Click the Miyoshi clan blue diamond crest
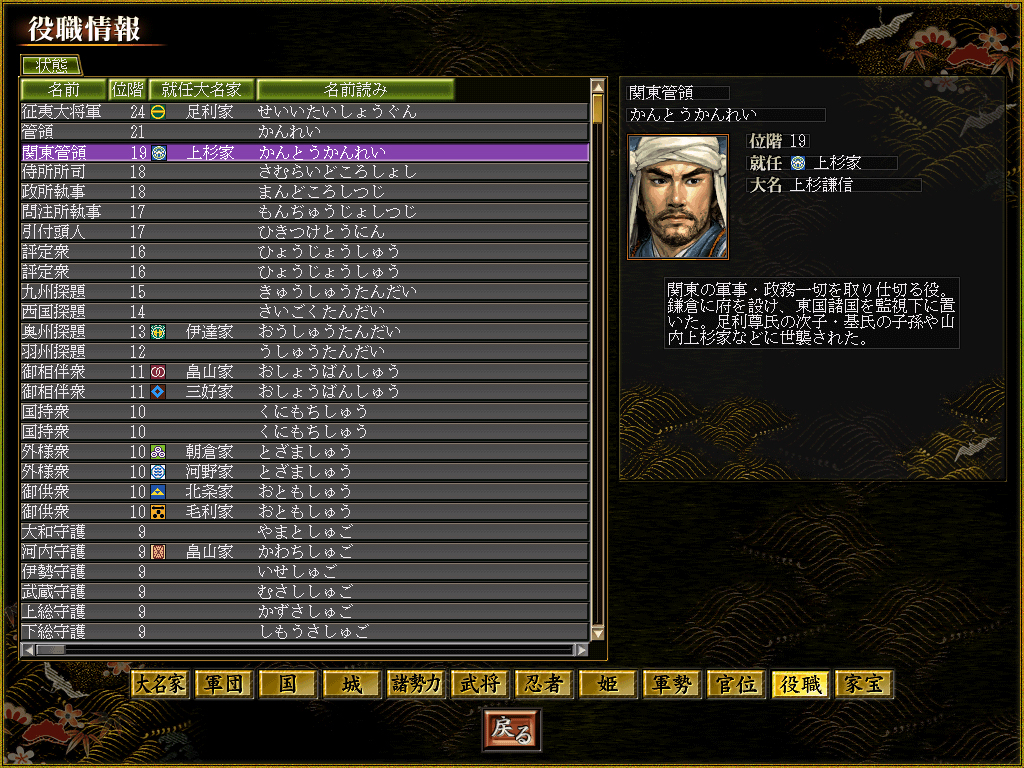 coord(158,392)
